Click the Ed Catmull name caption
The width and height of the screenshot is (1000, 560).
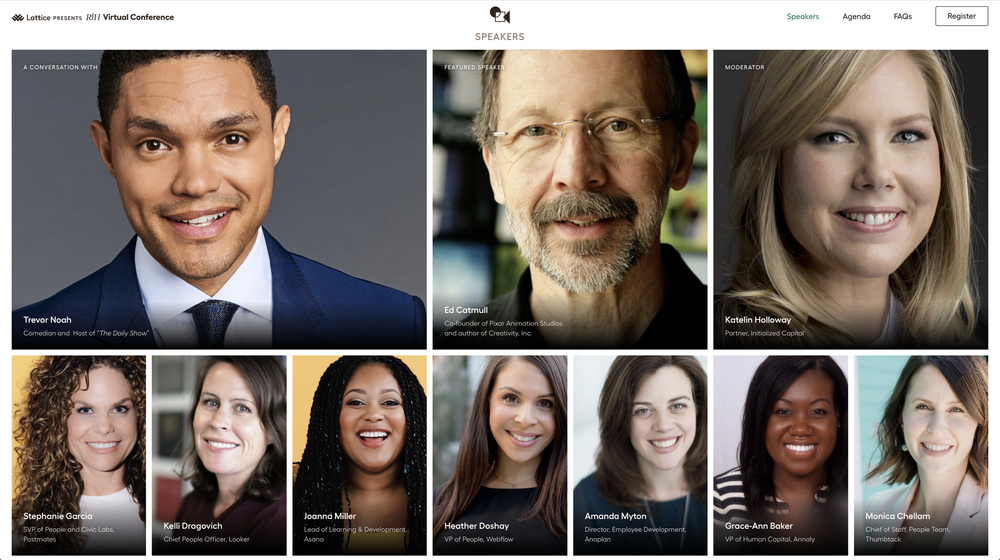[466, 310]
